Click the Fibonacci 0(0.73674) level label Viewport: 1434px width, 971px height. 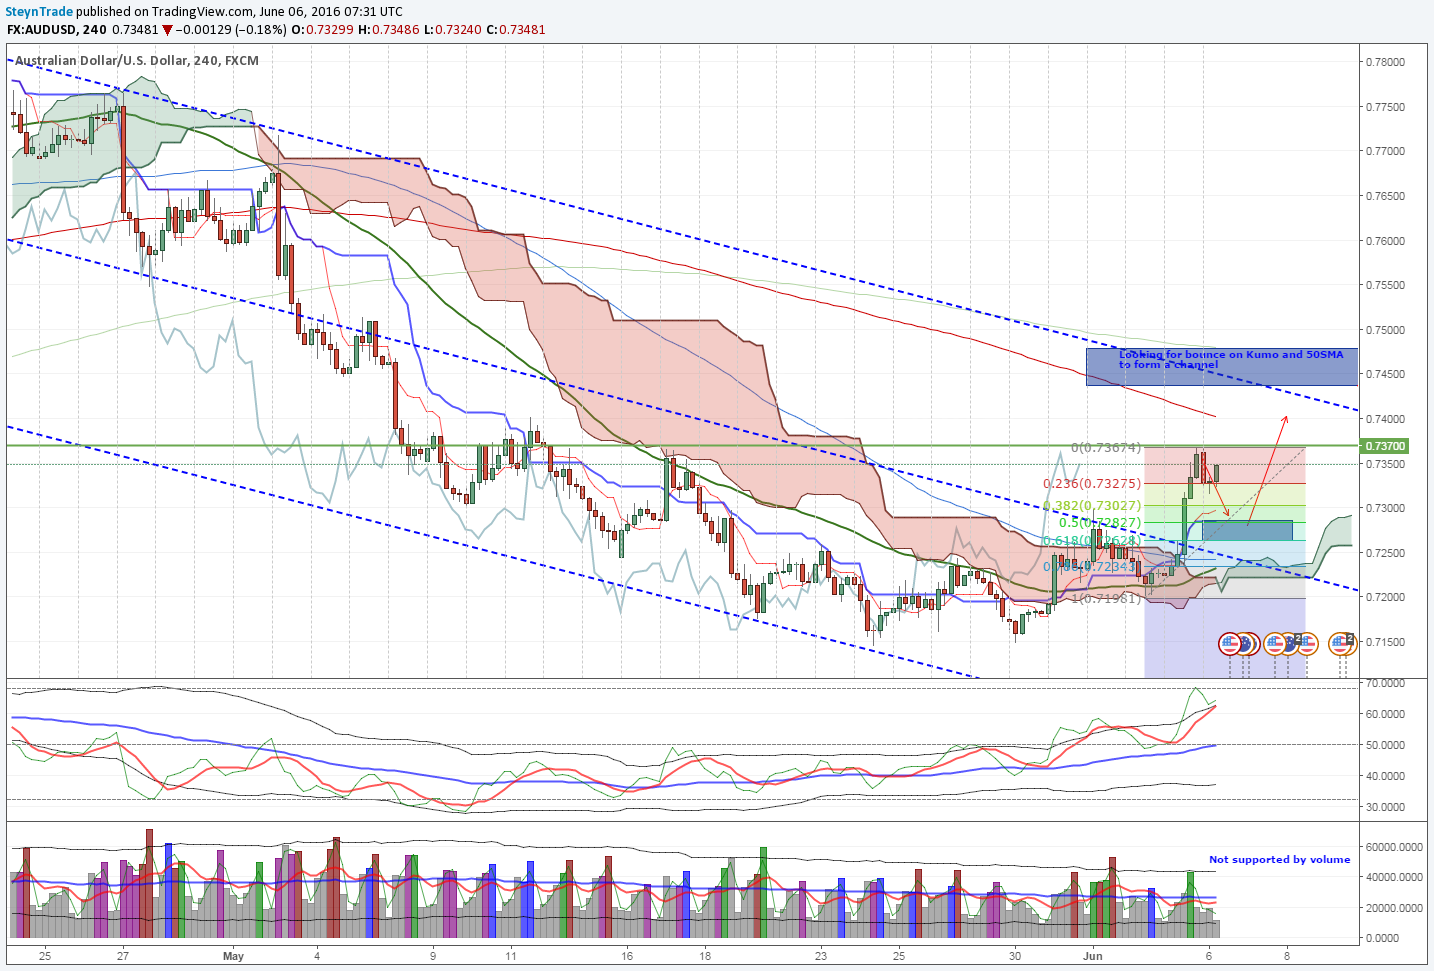coord(1106,448)
